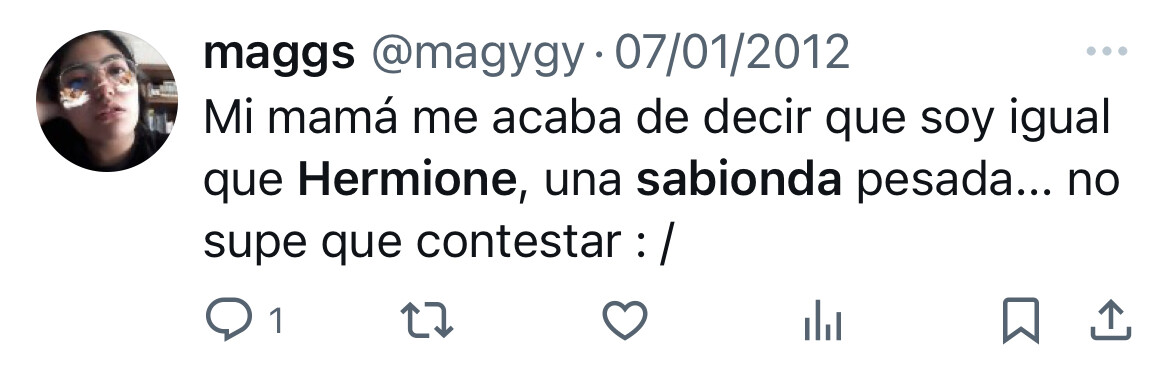Viewport: 1170px width, 386px height.
Task: Select the bold word Hermione
Action: pos(407,180)
